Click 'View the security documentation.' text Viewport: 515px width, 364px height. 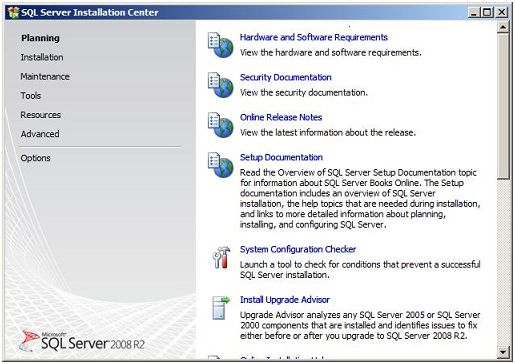click(304, 93)
